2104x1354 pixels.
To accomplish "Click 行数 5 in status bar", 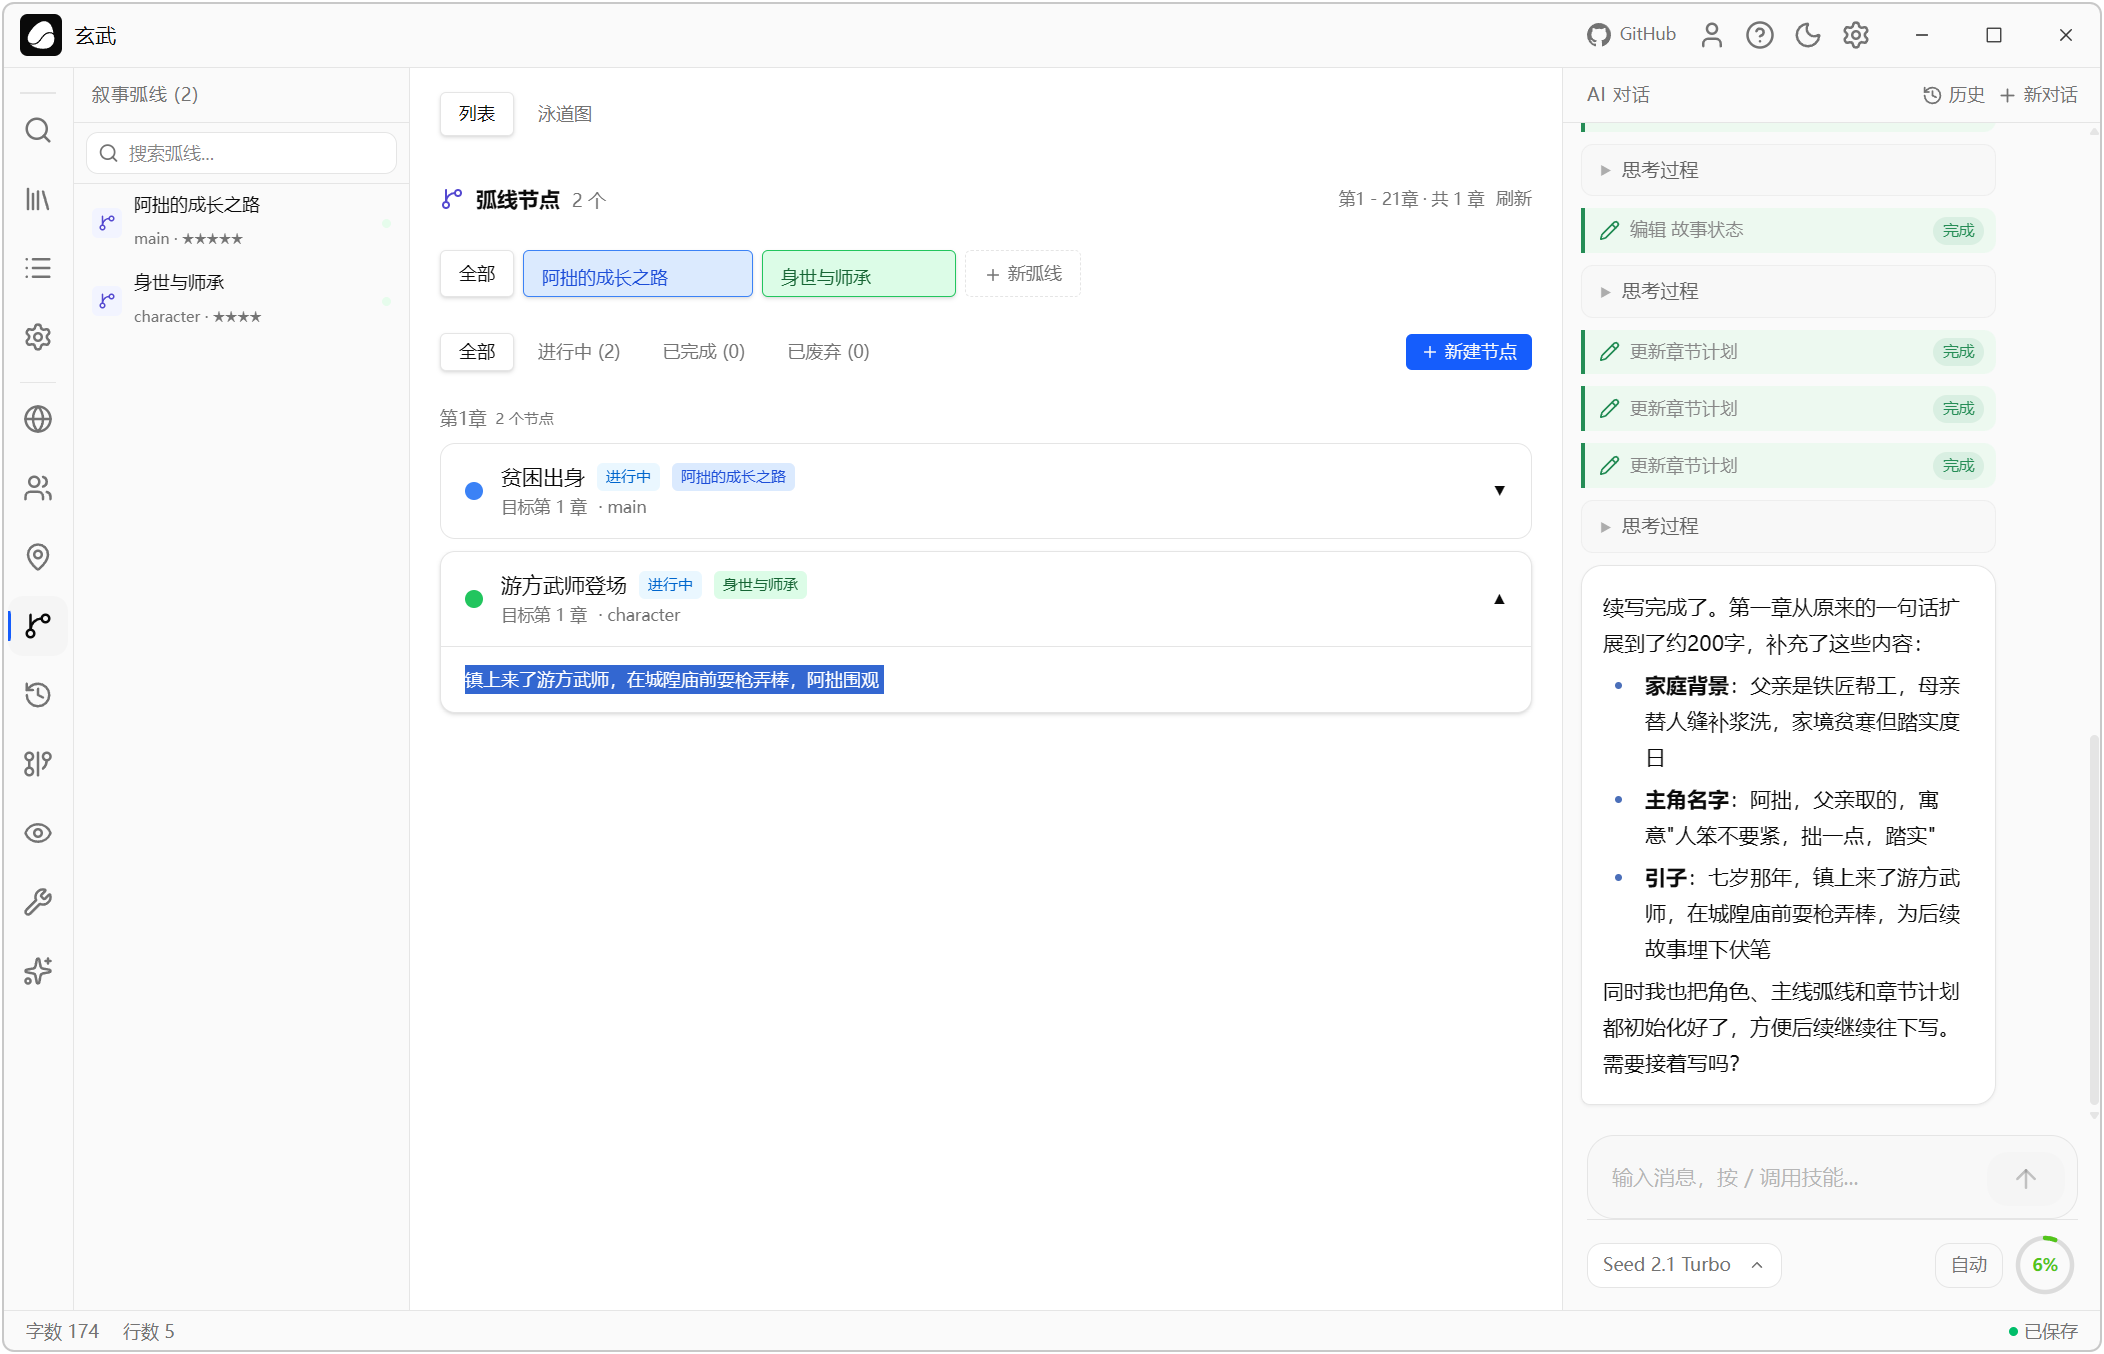I will (148, 1332).
